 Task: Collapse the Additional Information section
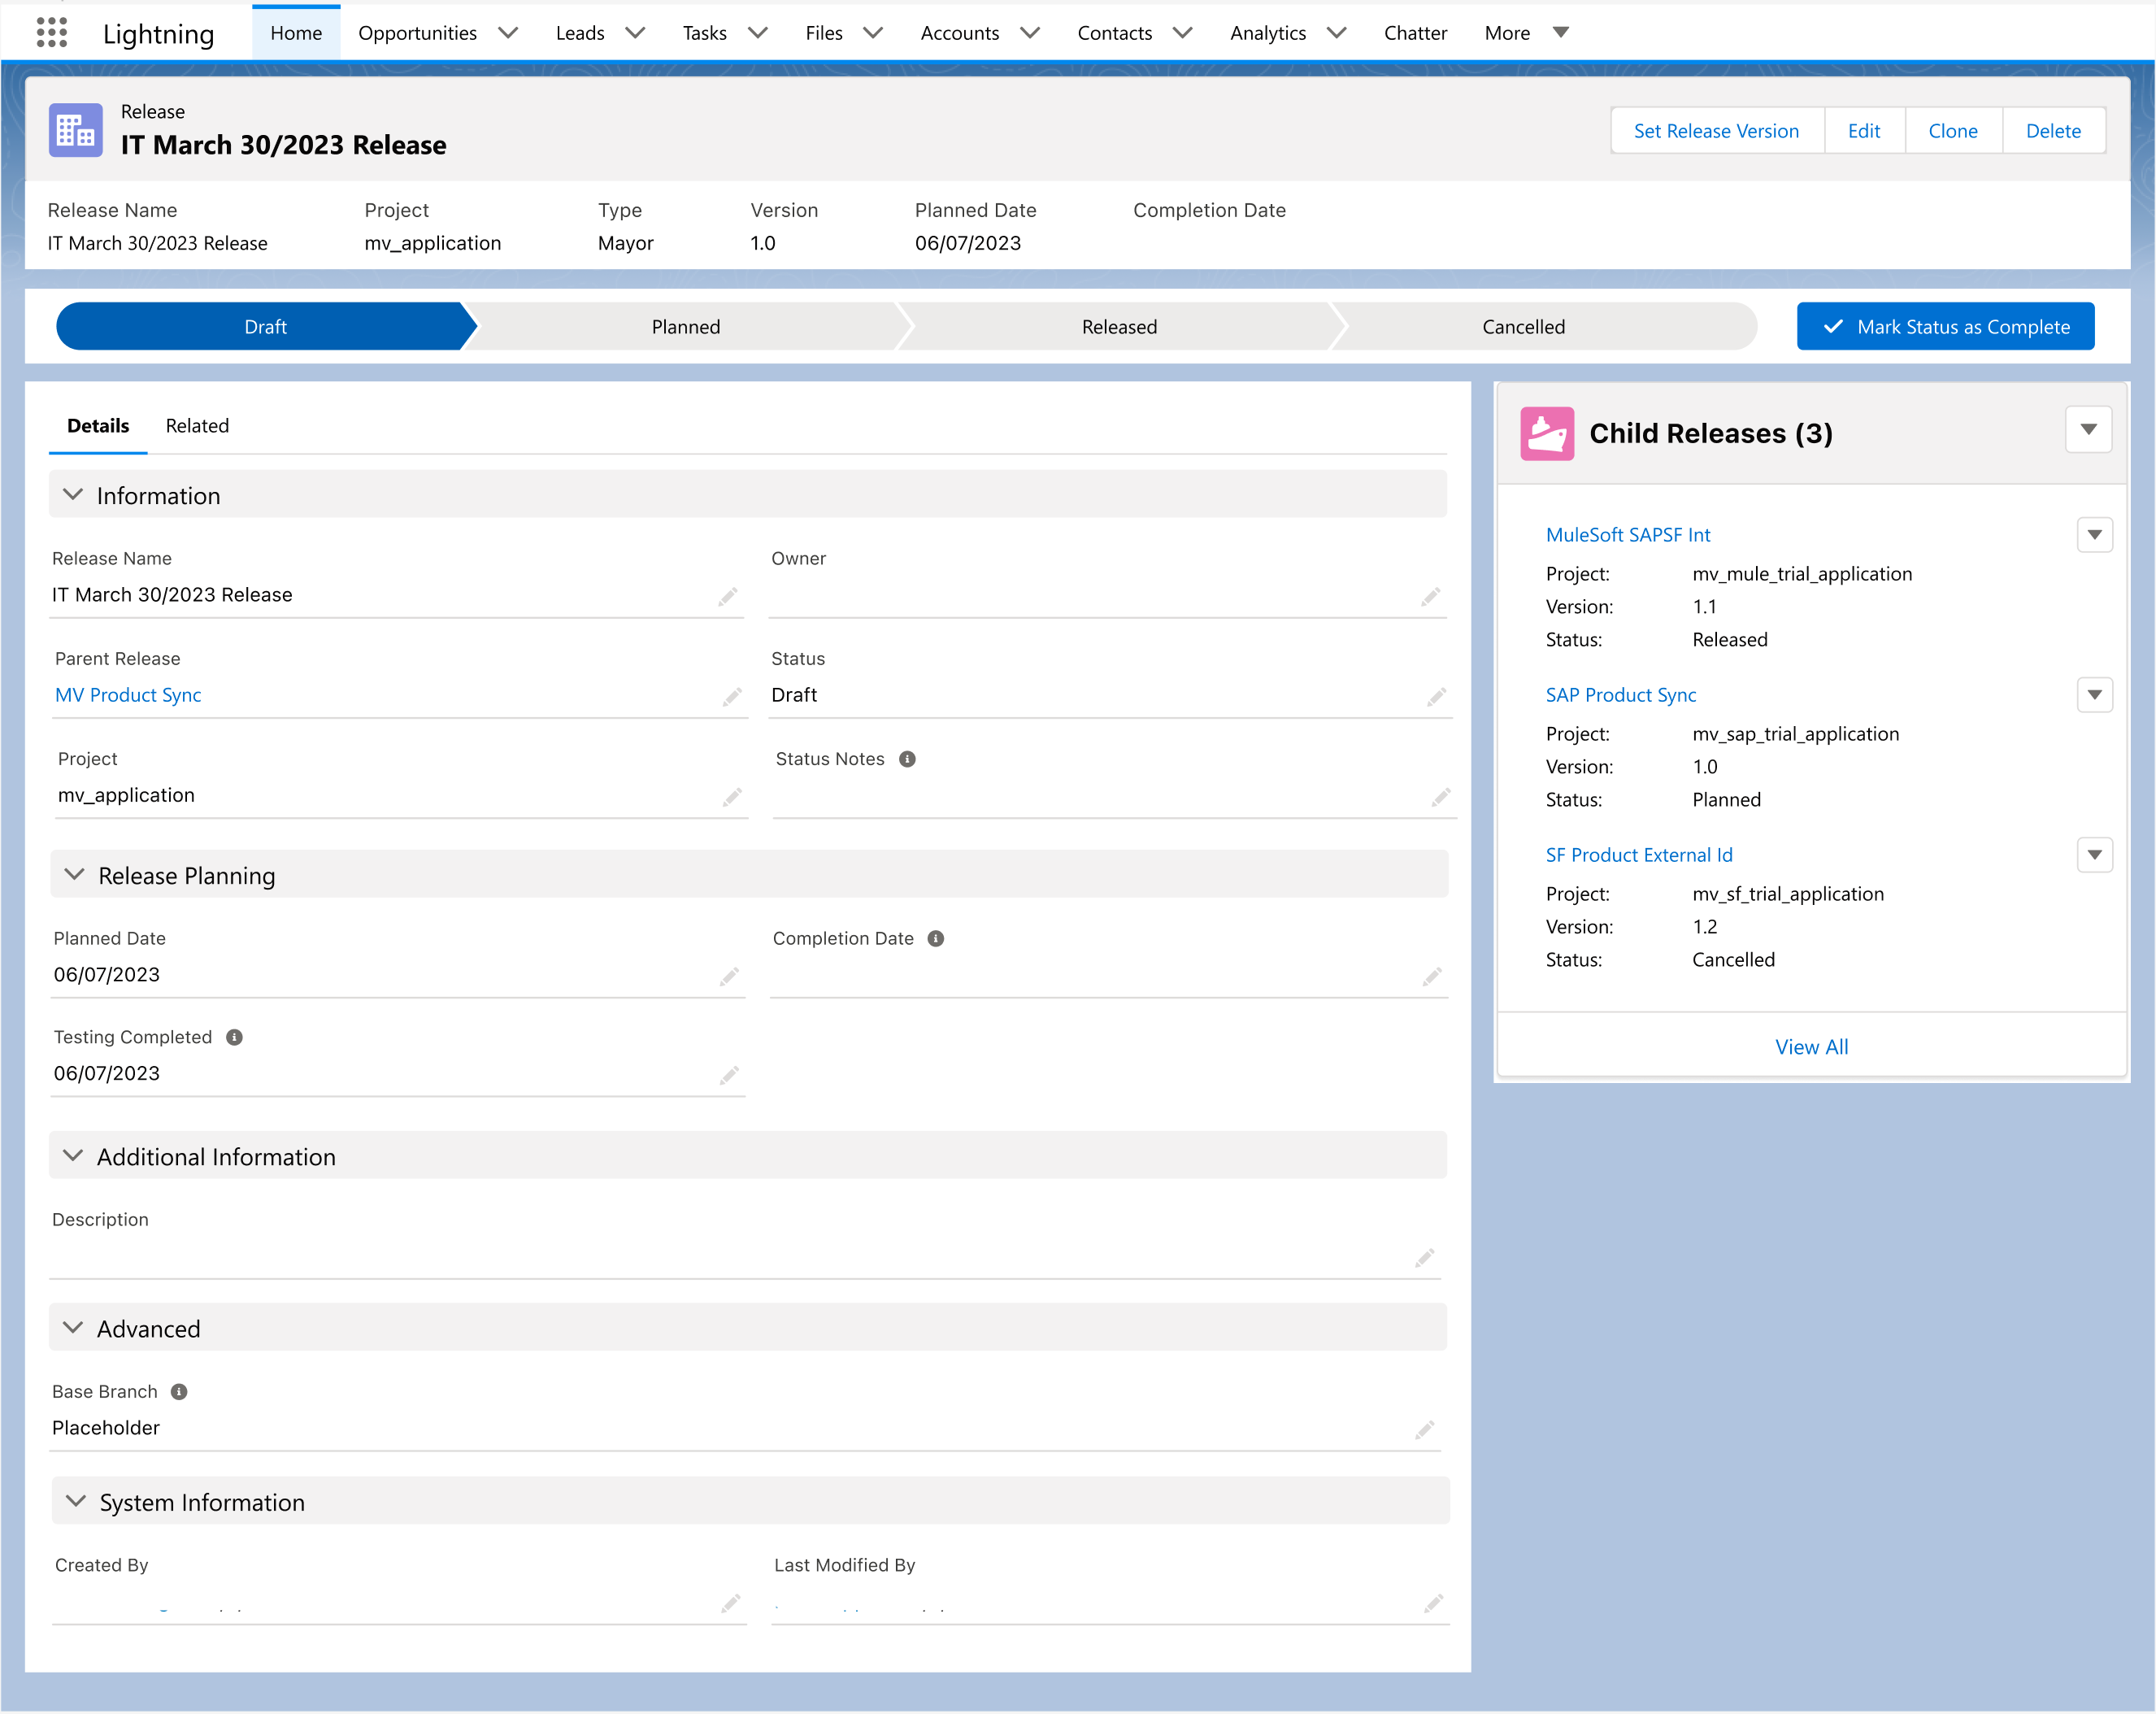point(73,1156)
